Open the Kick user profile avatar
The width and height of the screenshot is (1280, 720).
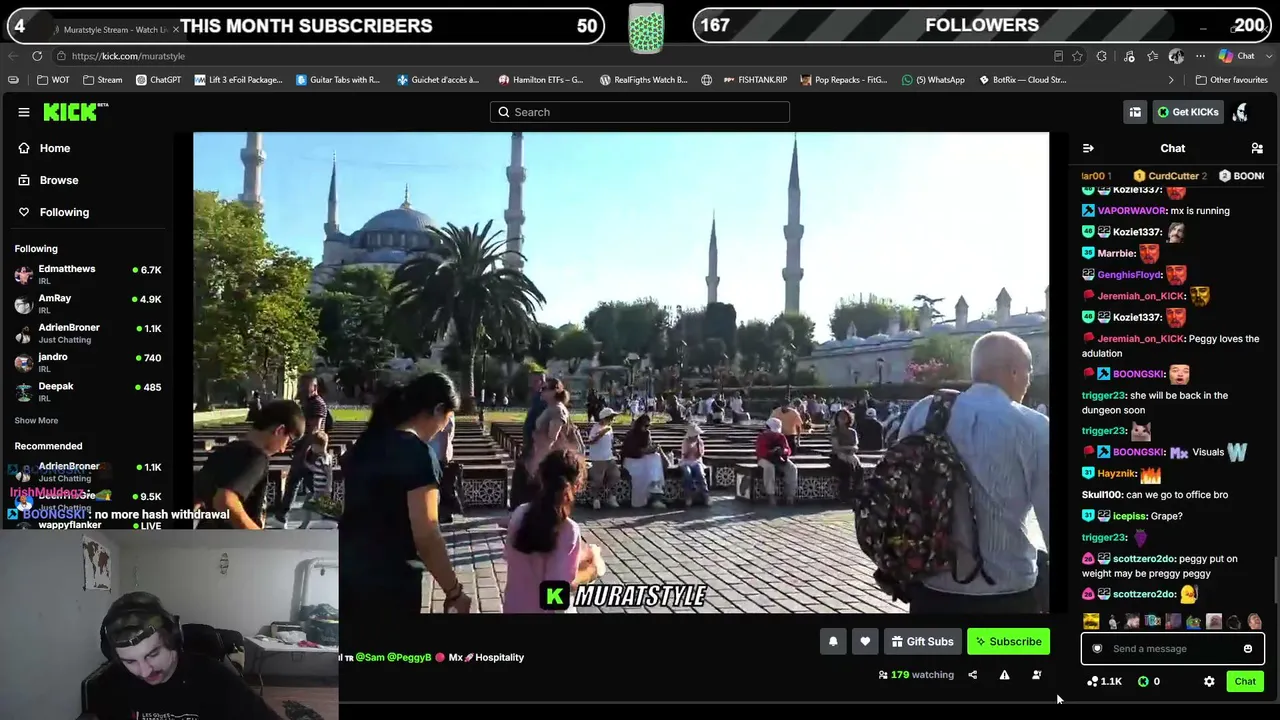pyautogui.click(x=1240, y=112)
